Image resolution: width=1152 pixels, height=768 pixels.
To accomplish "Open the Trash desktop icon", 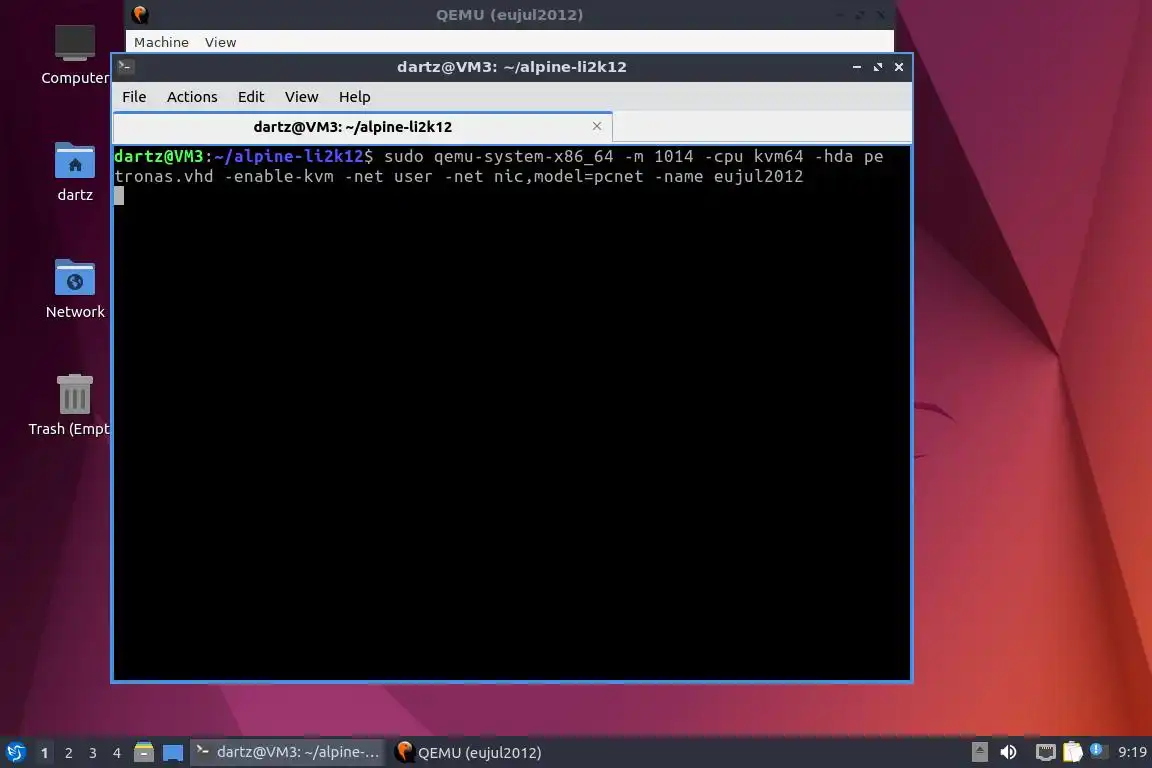I will [x=73, y=406].
